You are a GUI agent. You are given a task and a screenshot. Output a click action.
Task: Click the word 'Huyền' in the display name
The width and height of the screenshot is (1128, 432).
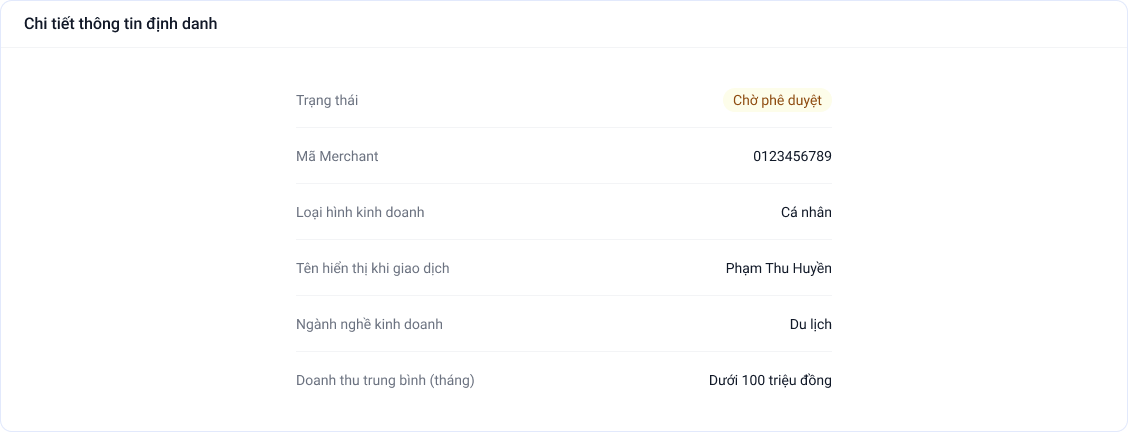point(813,268)
